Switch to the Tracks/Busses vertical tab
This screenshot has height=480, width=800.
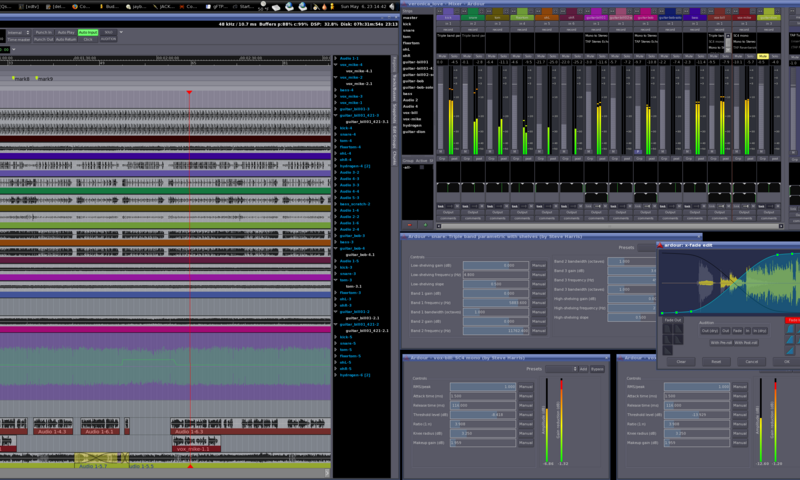click(x=394, y=88)
